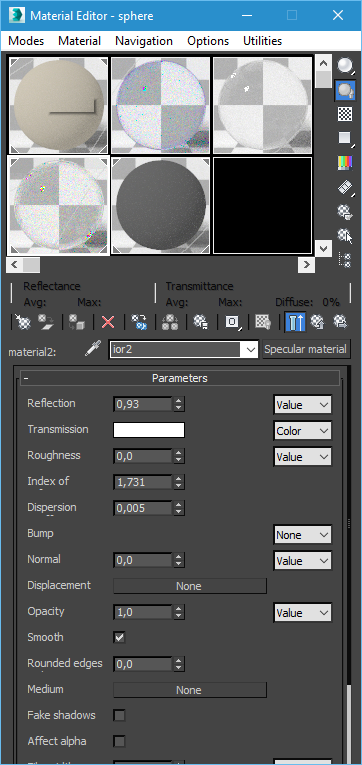Click the Normal value field 0,0
This screenshot has width=362, height=765.
tap(142, 561)
